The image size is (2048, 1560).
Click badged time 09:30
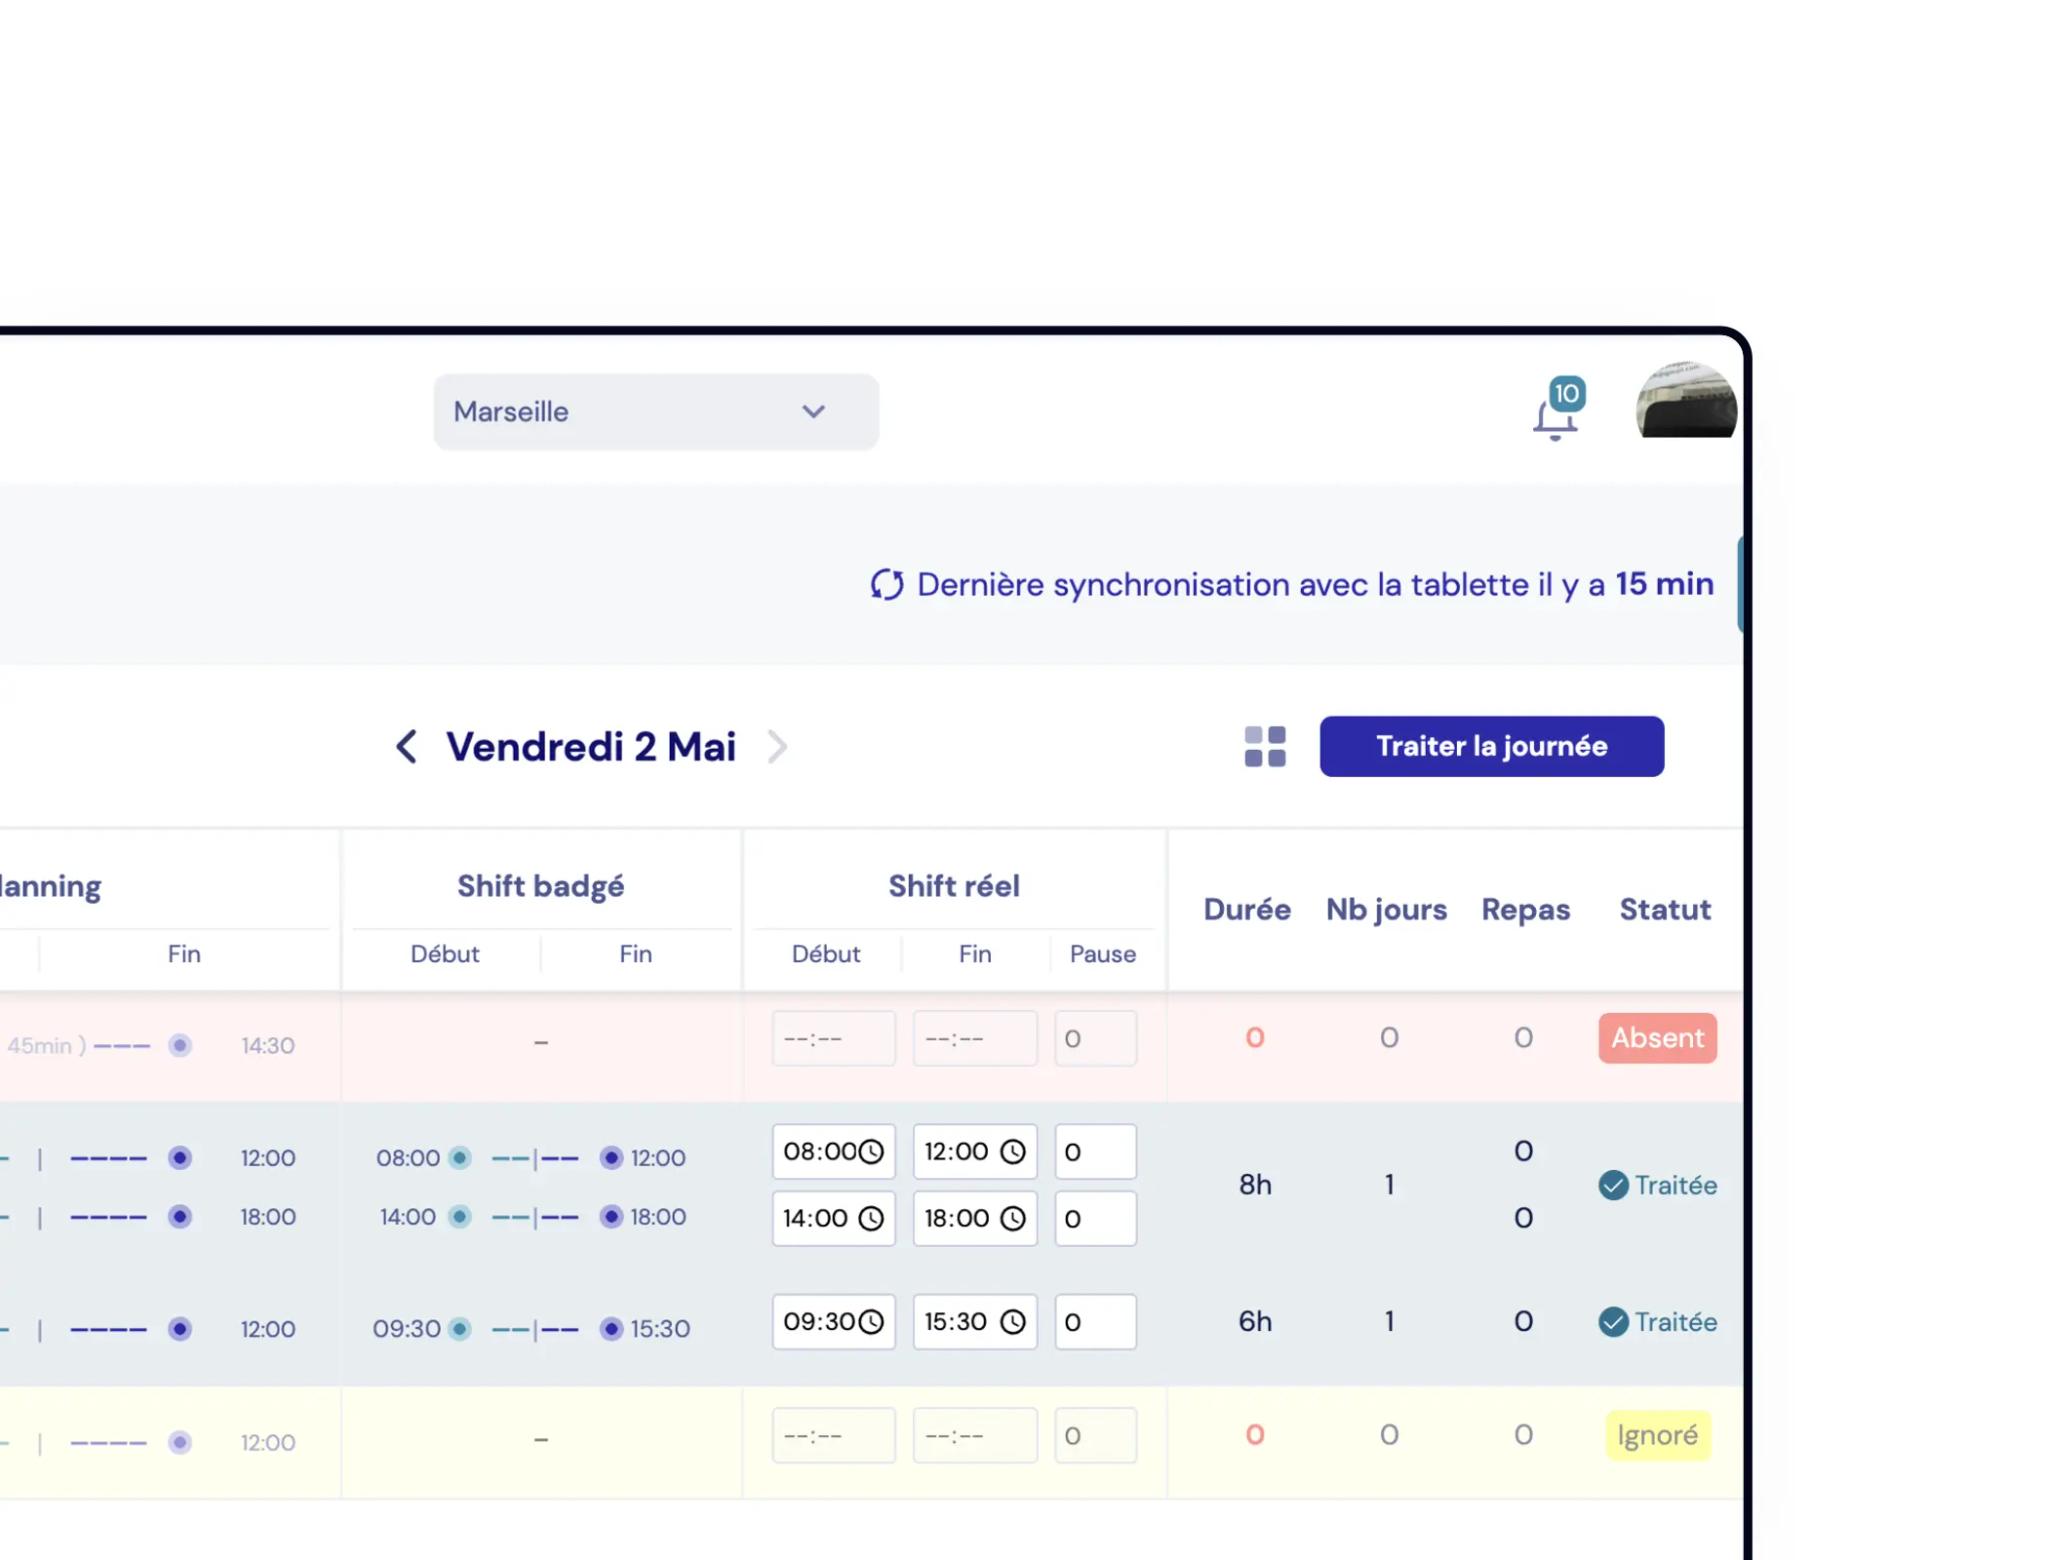click(406, 1329)
